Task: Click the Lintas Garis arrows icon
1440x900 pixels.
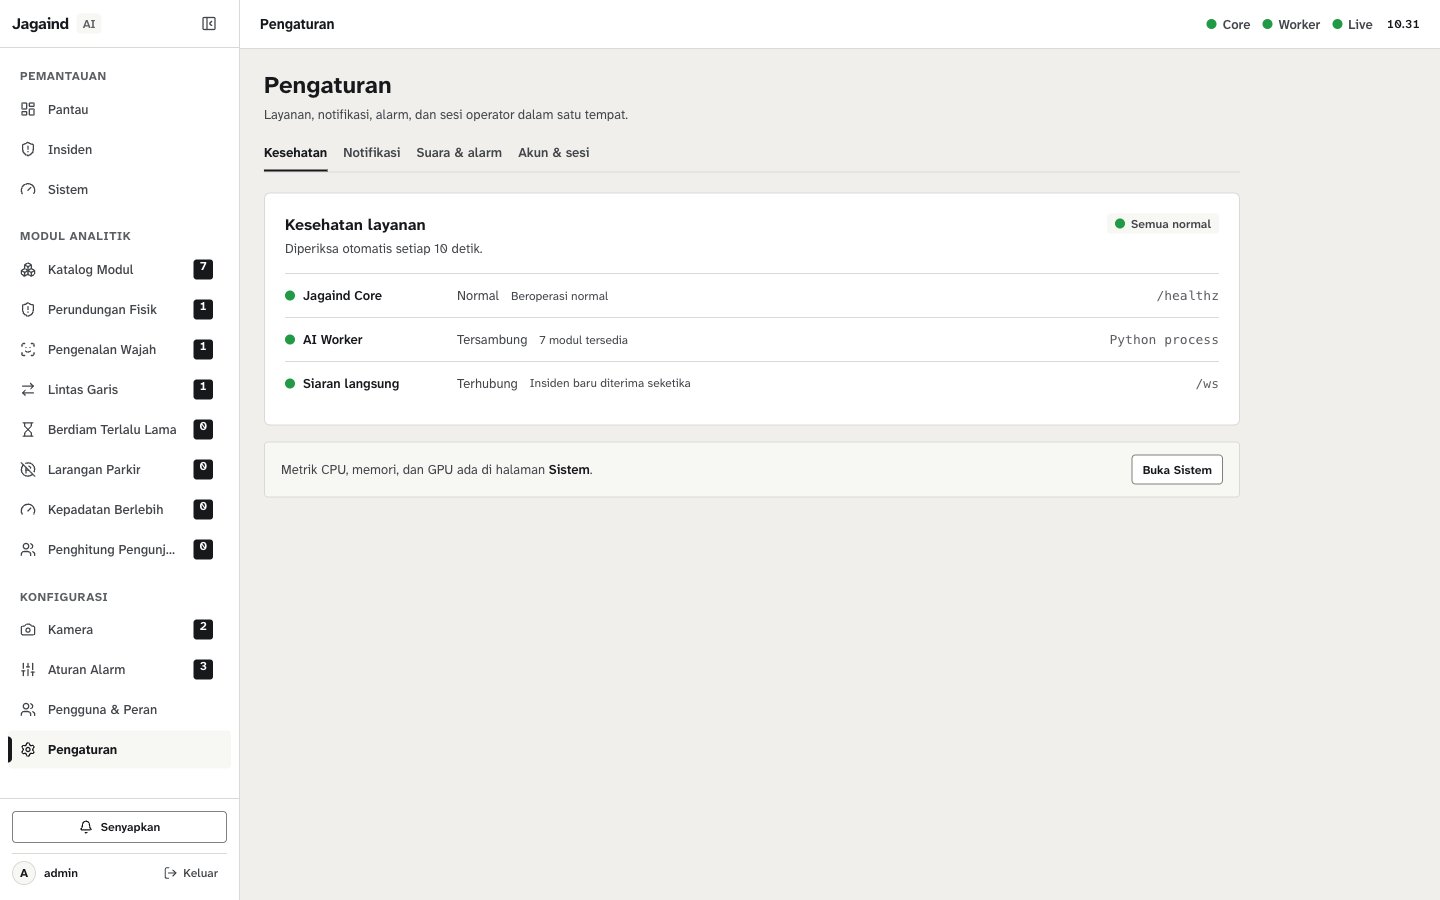Action: (28, 390)
